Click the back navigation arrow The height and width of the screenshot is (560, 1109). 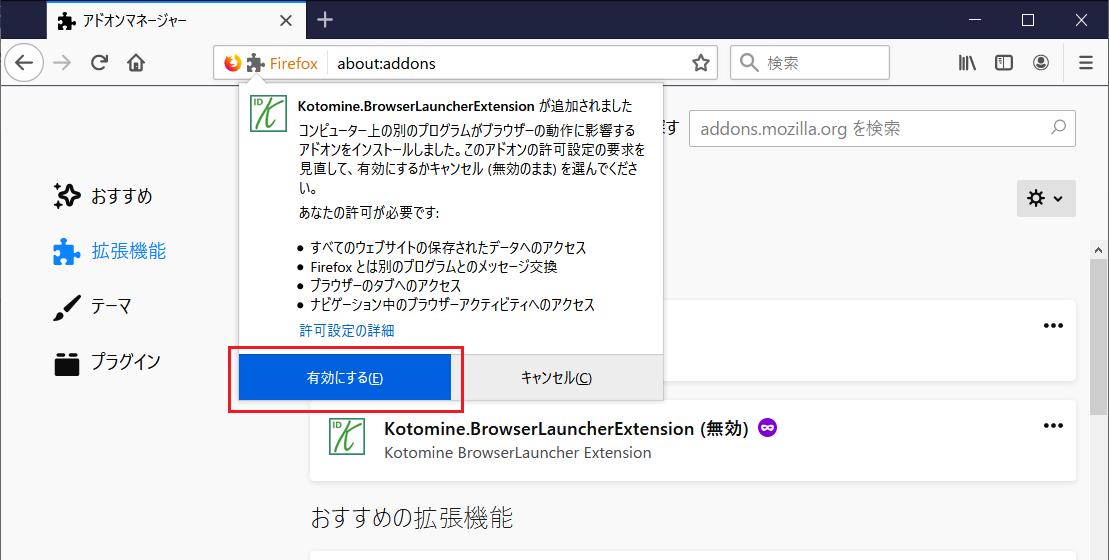point(24,63)
